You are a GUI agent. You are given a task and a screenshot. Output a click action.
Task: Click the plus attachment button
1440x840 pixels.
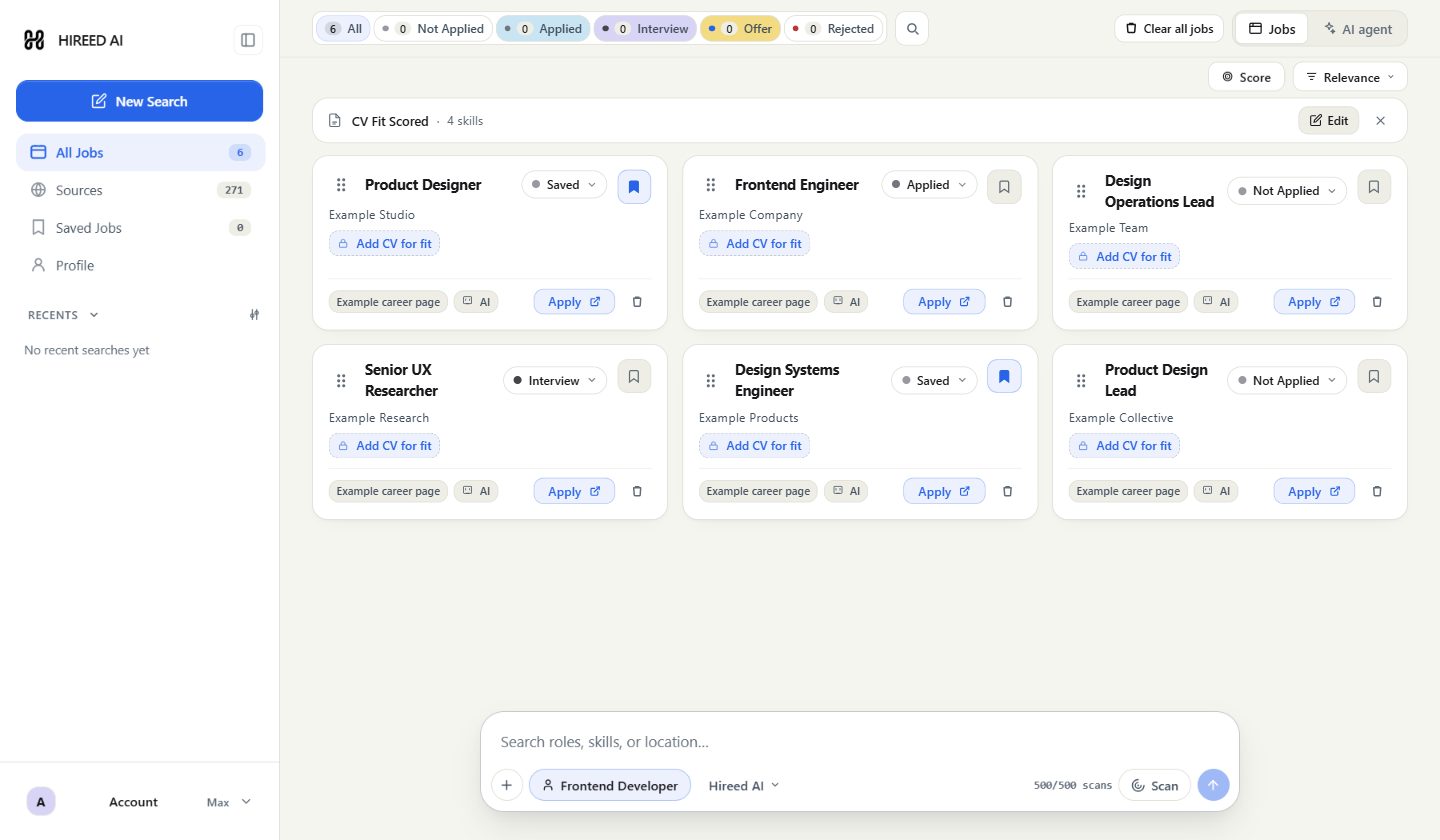(x=507, y=785)
